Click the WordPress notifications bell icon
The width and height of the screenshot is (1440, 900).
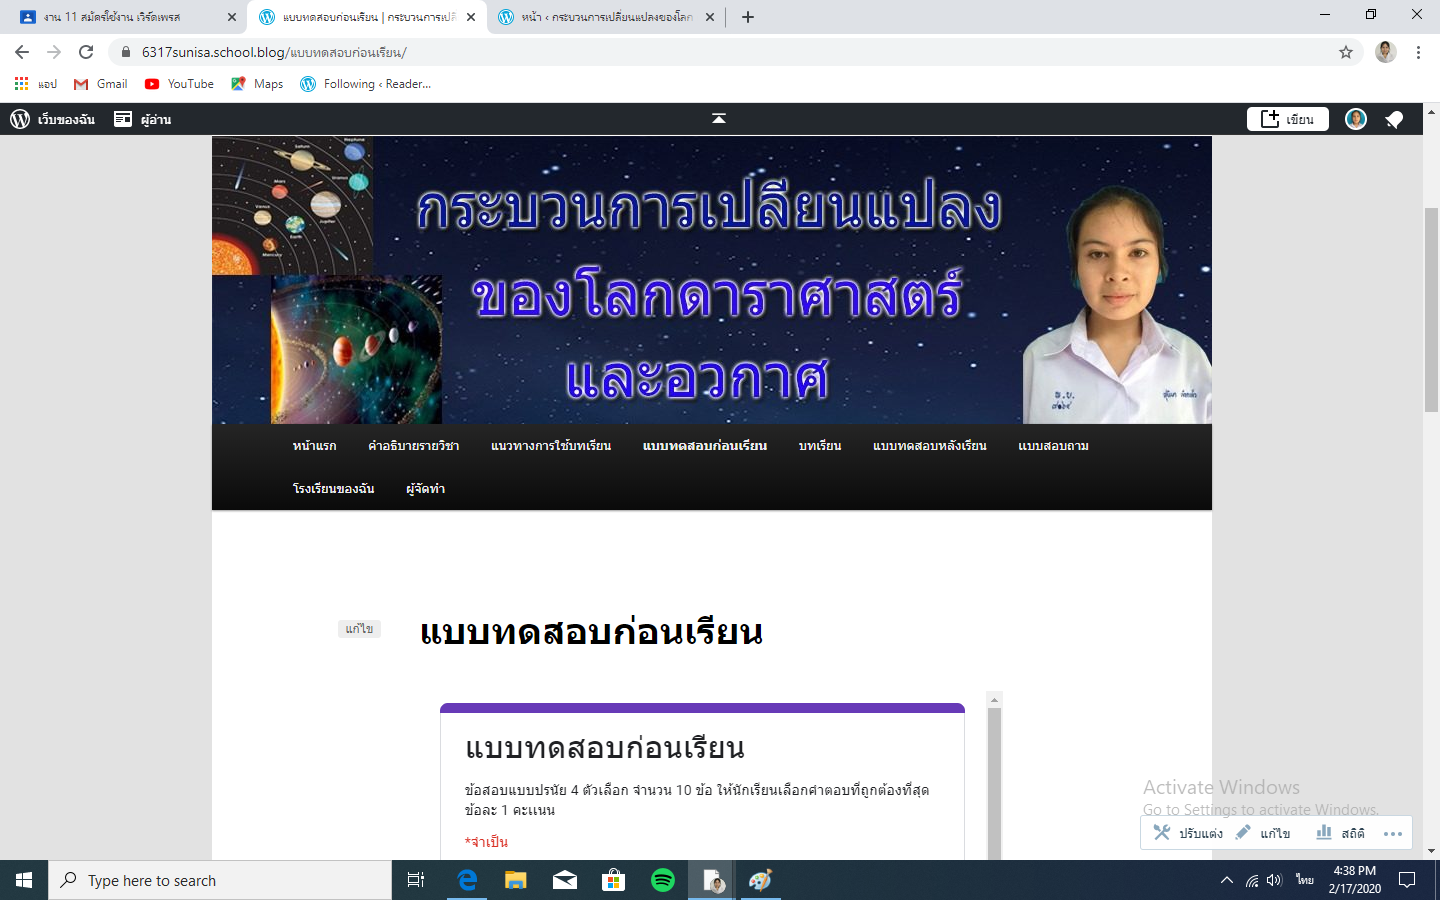(1394, 120)
